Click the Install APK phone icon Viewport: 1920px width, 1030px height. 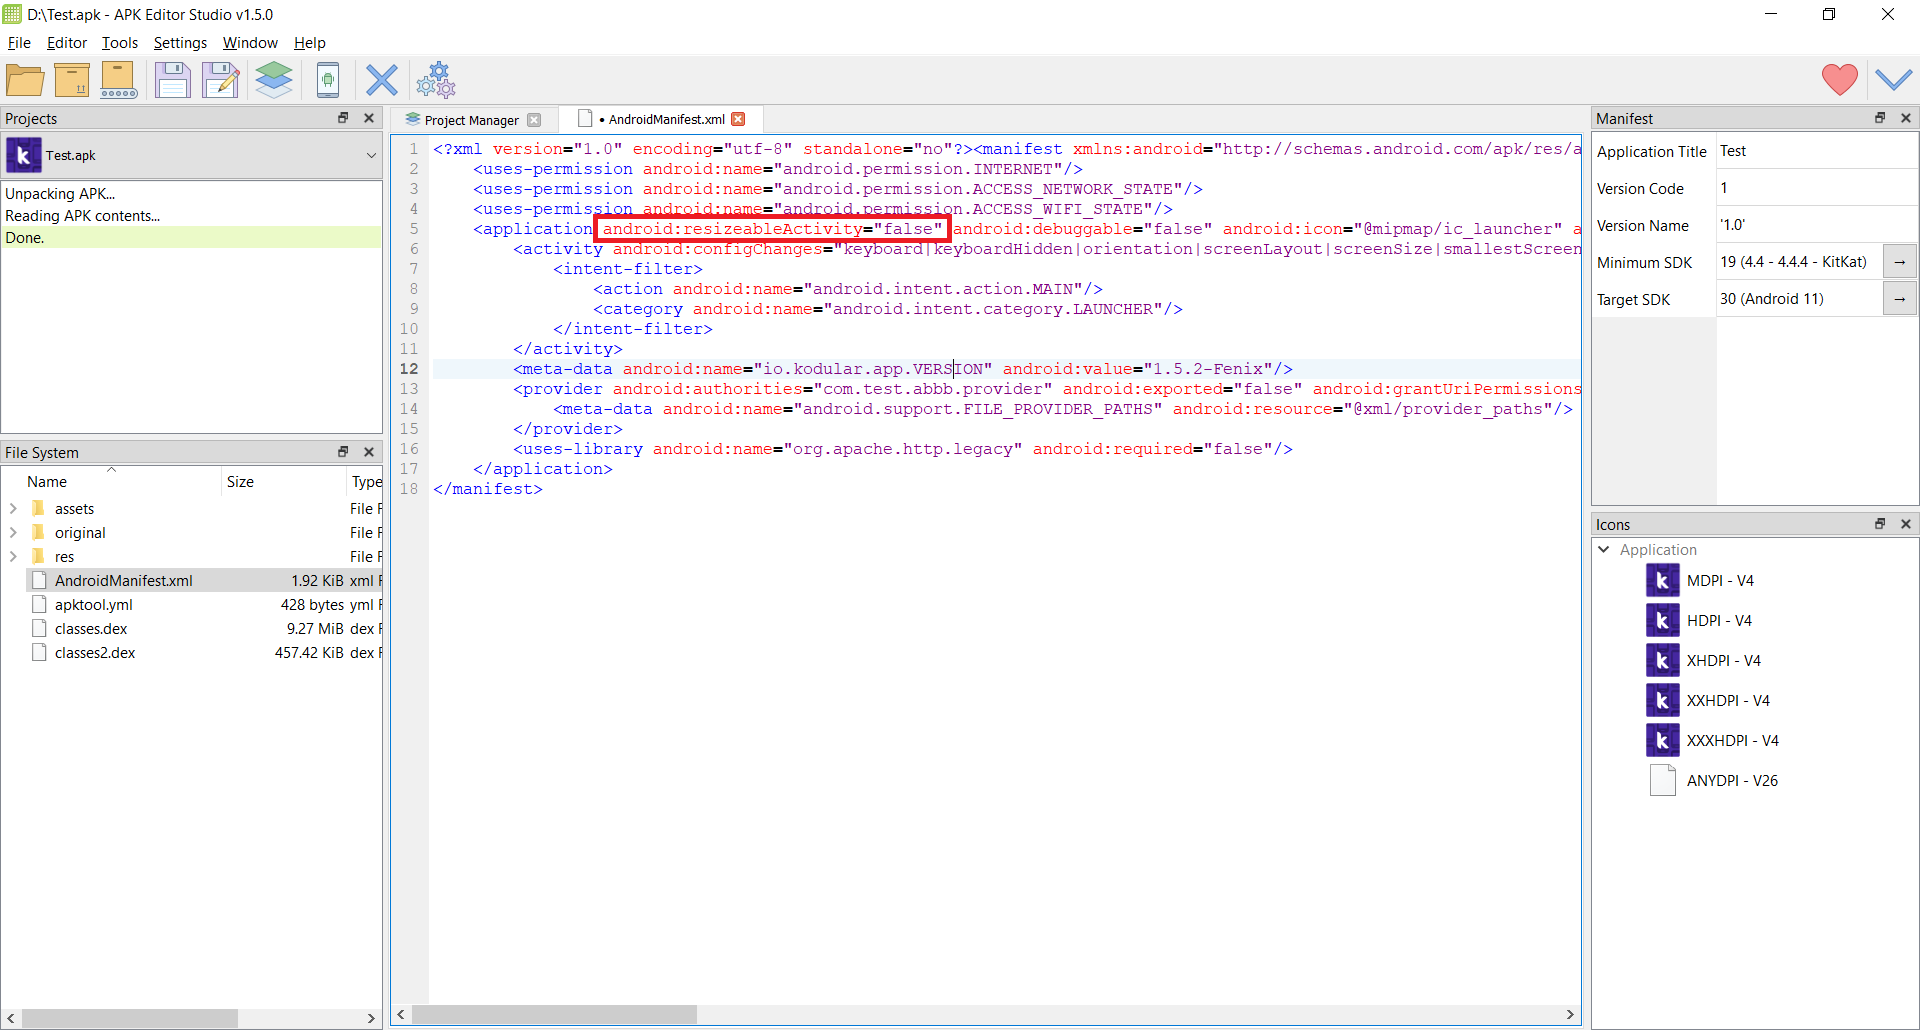[328, 80]
